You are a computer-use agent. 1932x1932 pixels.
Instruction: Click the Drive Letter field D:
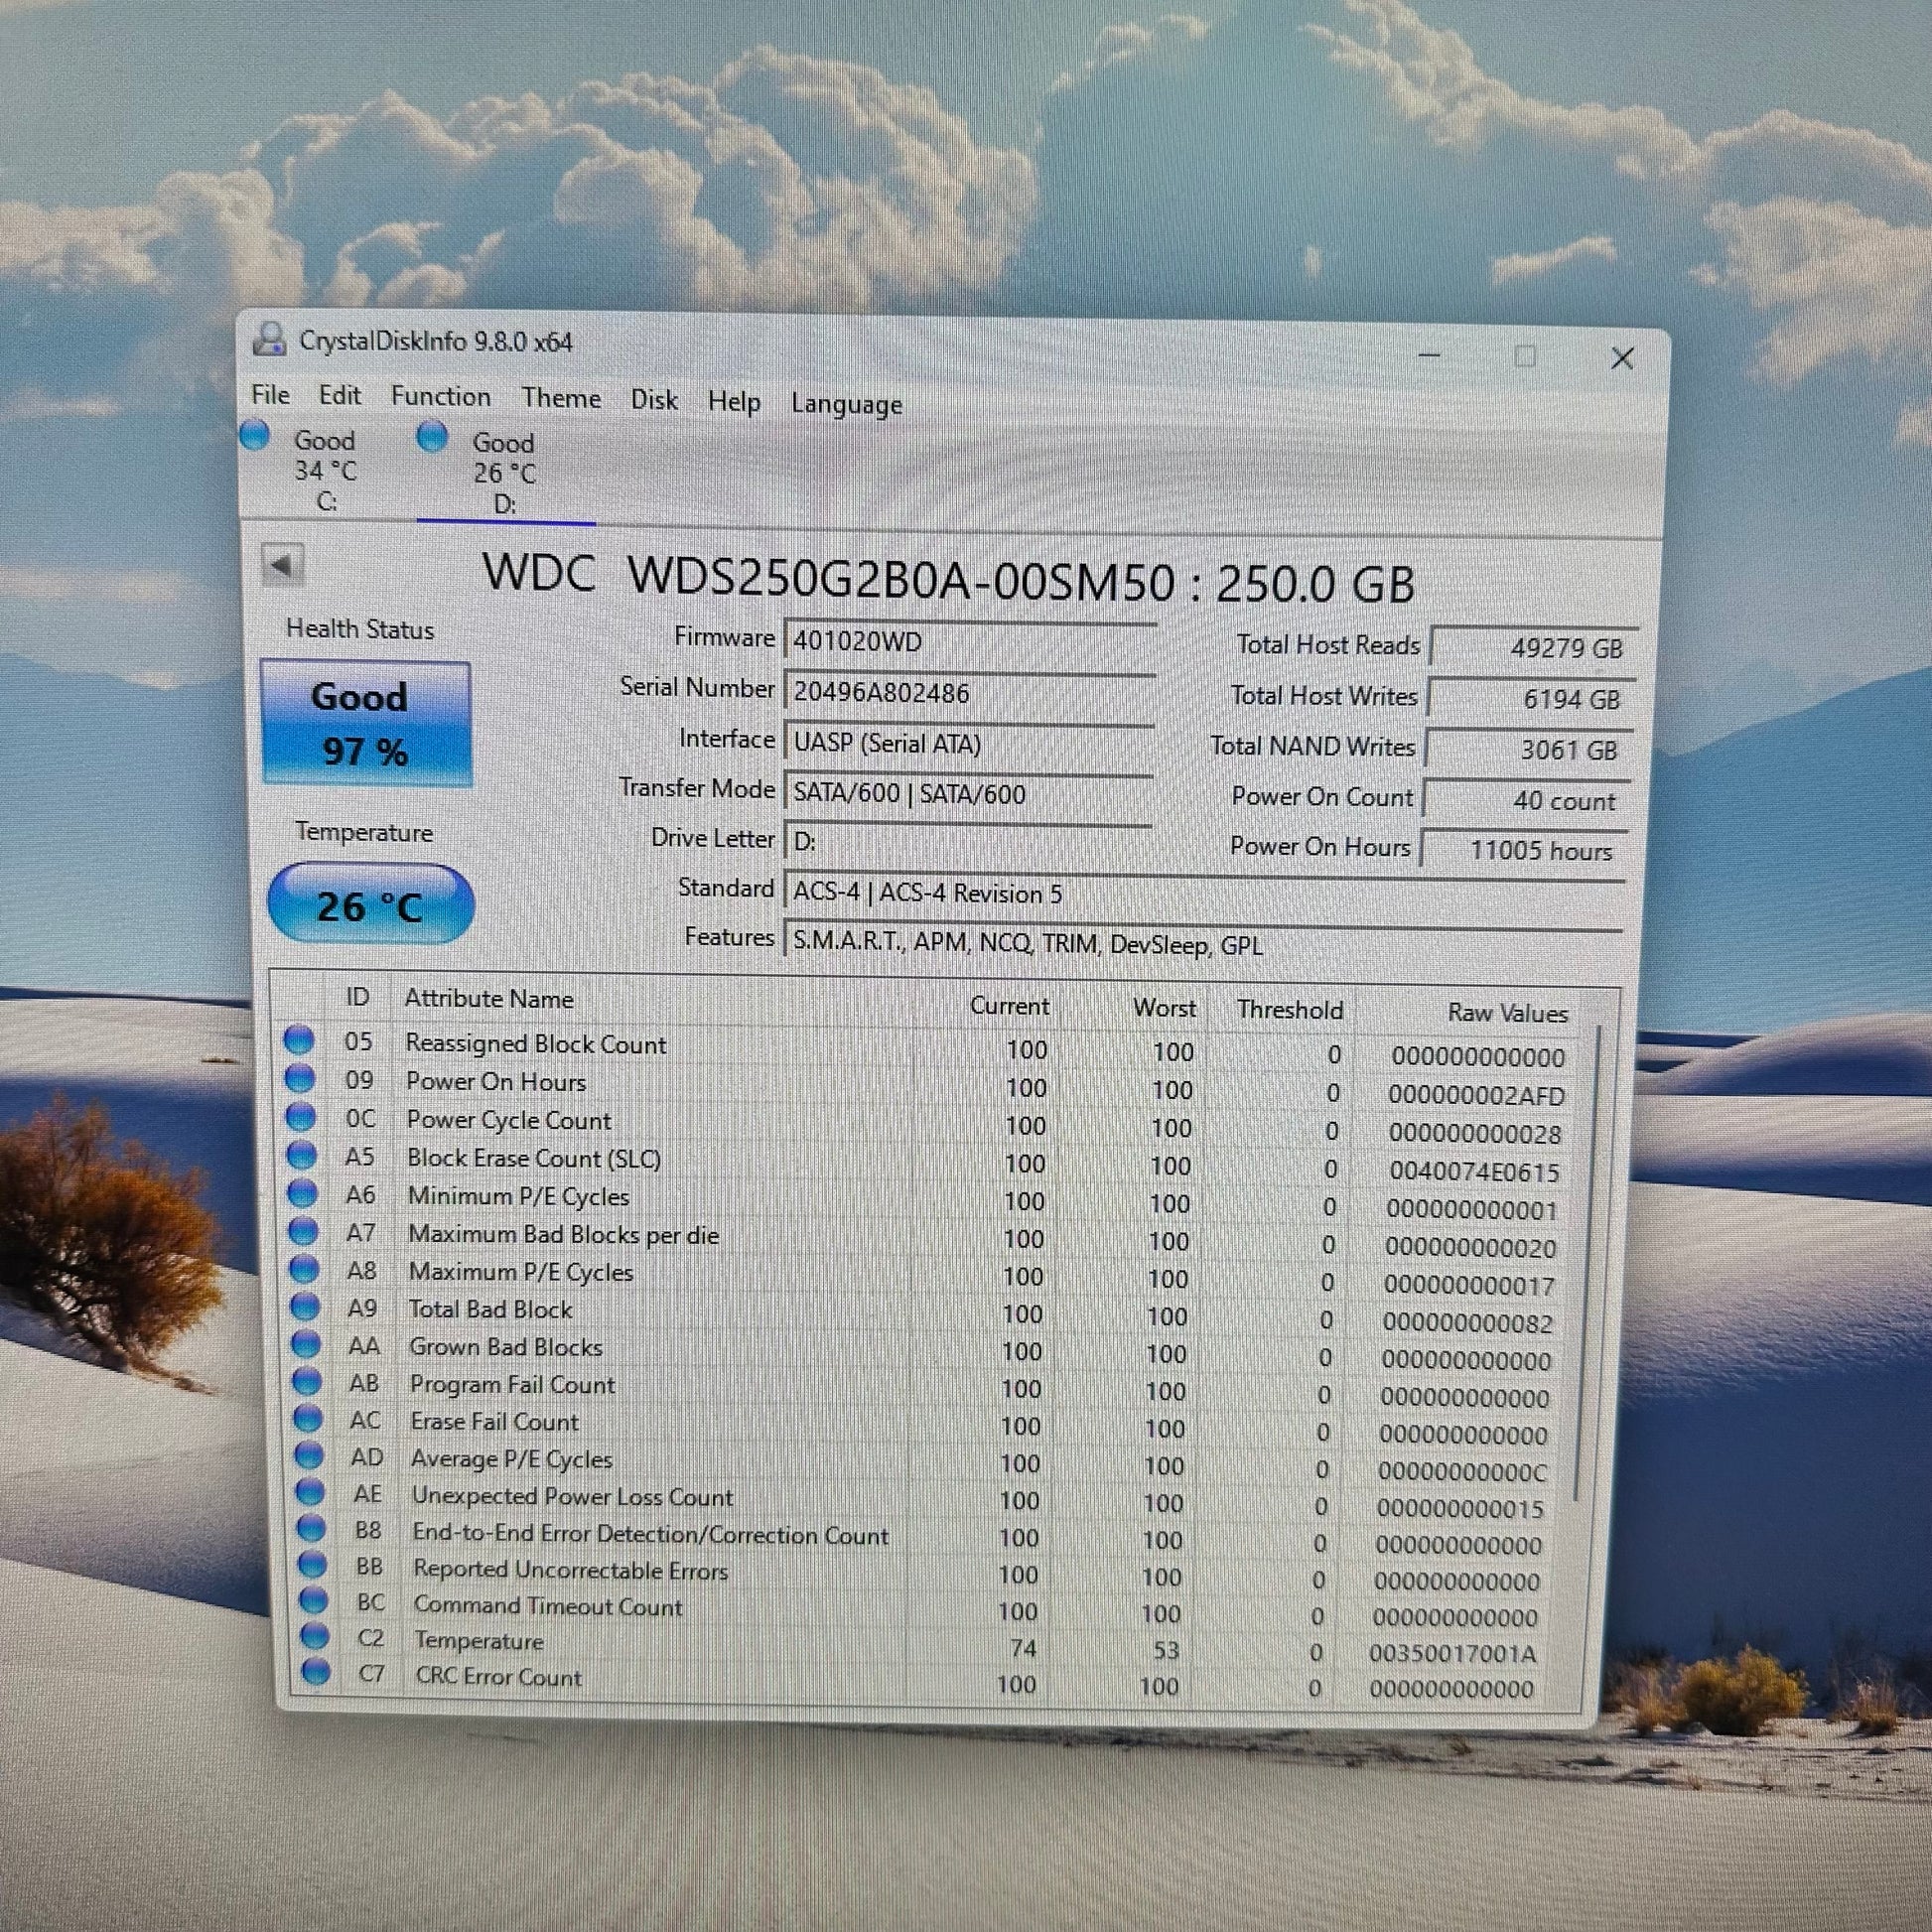(x=966, y=842)
